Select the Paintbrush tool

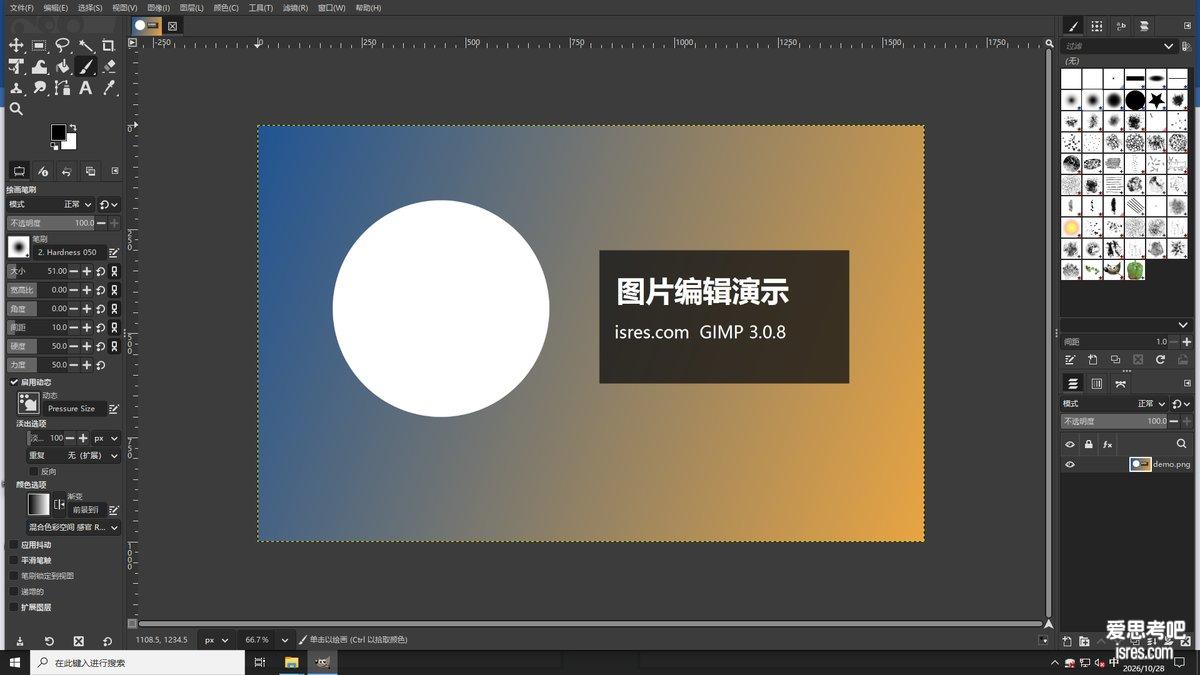pos(86,67)
